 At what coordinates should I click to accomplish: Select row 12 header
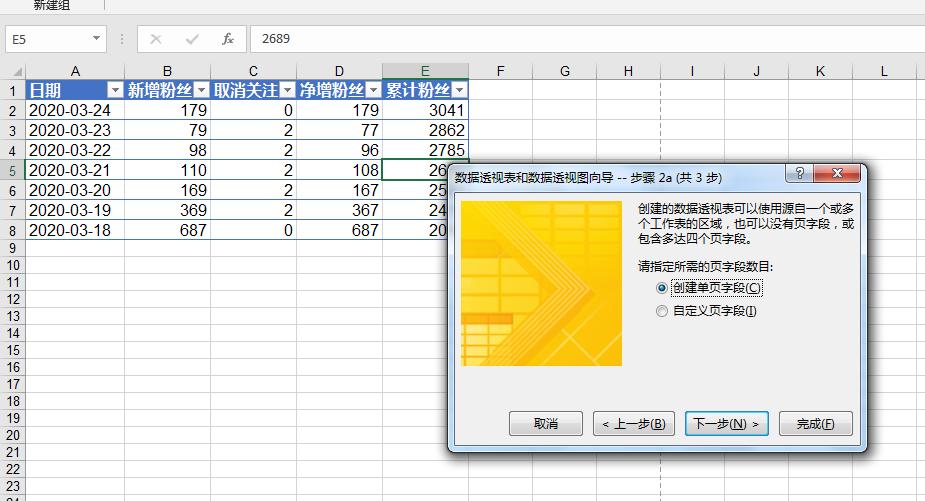click(12, 299)
